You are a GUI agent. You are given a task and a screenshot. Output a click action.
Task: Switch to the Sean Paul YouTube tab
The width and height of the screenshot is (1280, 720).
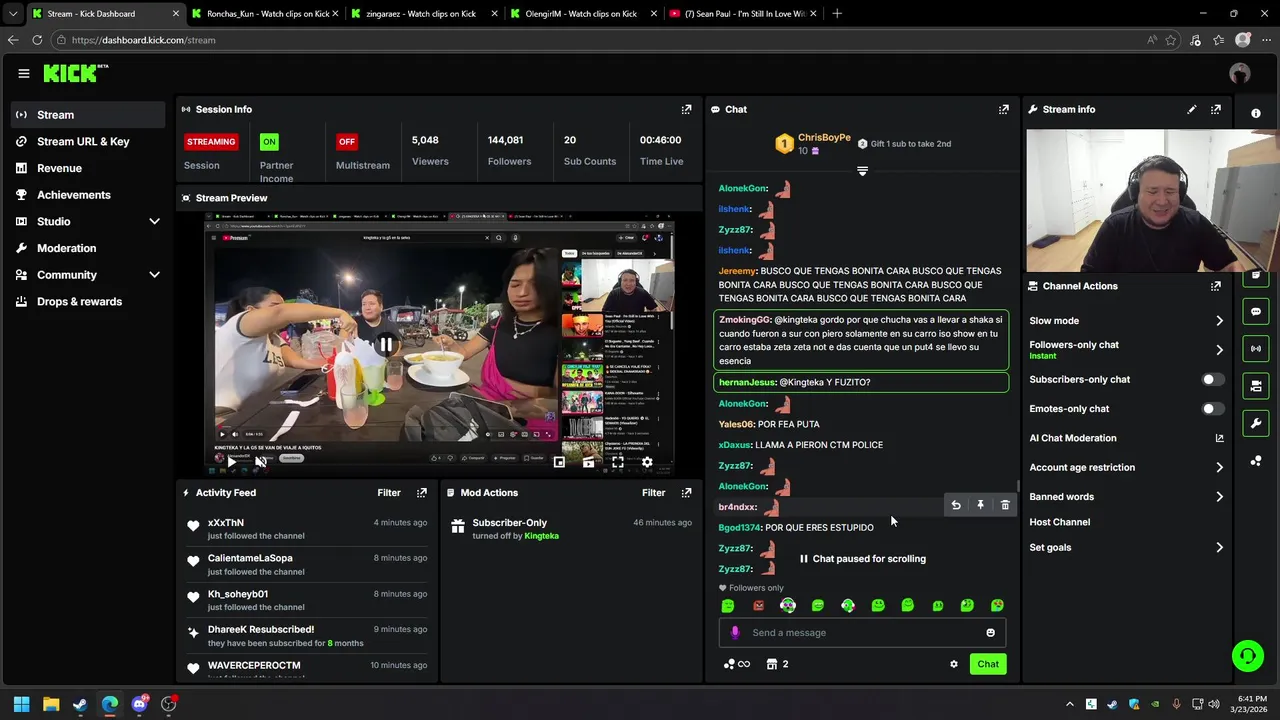tap(743, 14)
